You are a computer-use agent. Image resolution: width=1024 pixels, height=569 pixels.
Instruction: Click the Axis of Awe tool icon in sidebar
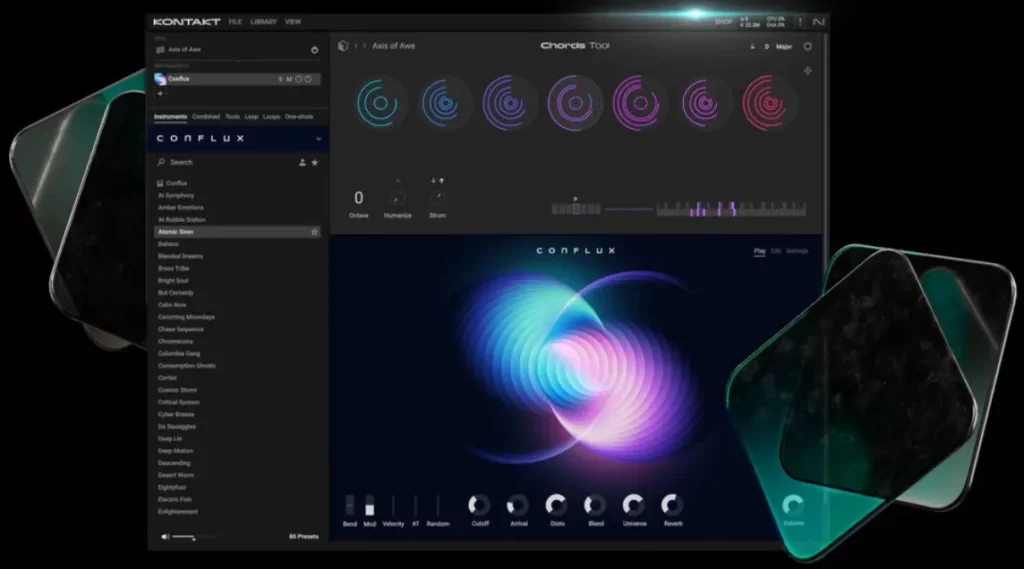click(160, 50)
